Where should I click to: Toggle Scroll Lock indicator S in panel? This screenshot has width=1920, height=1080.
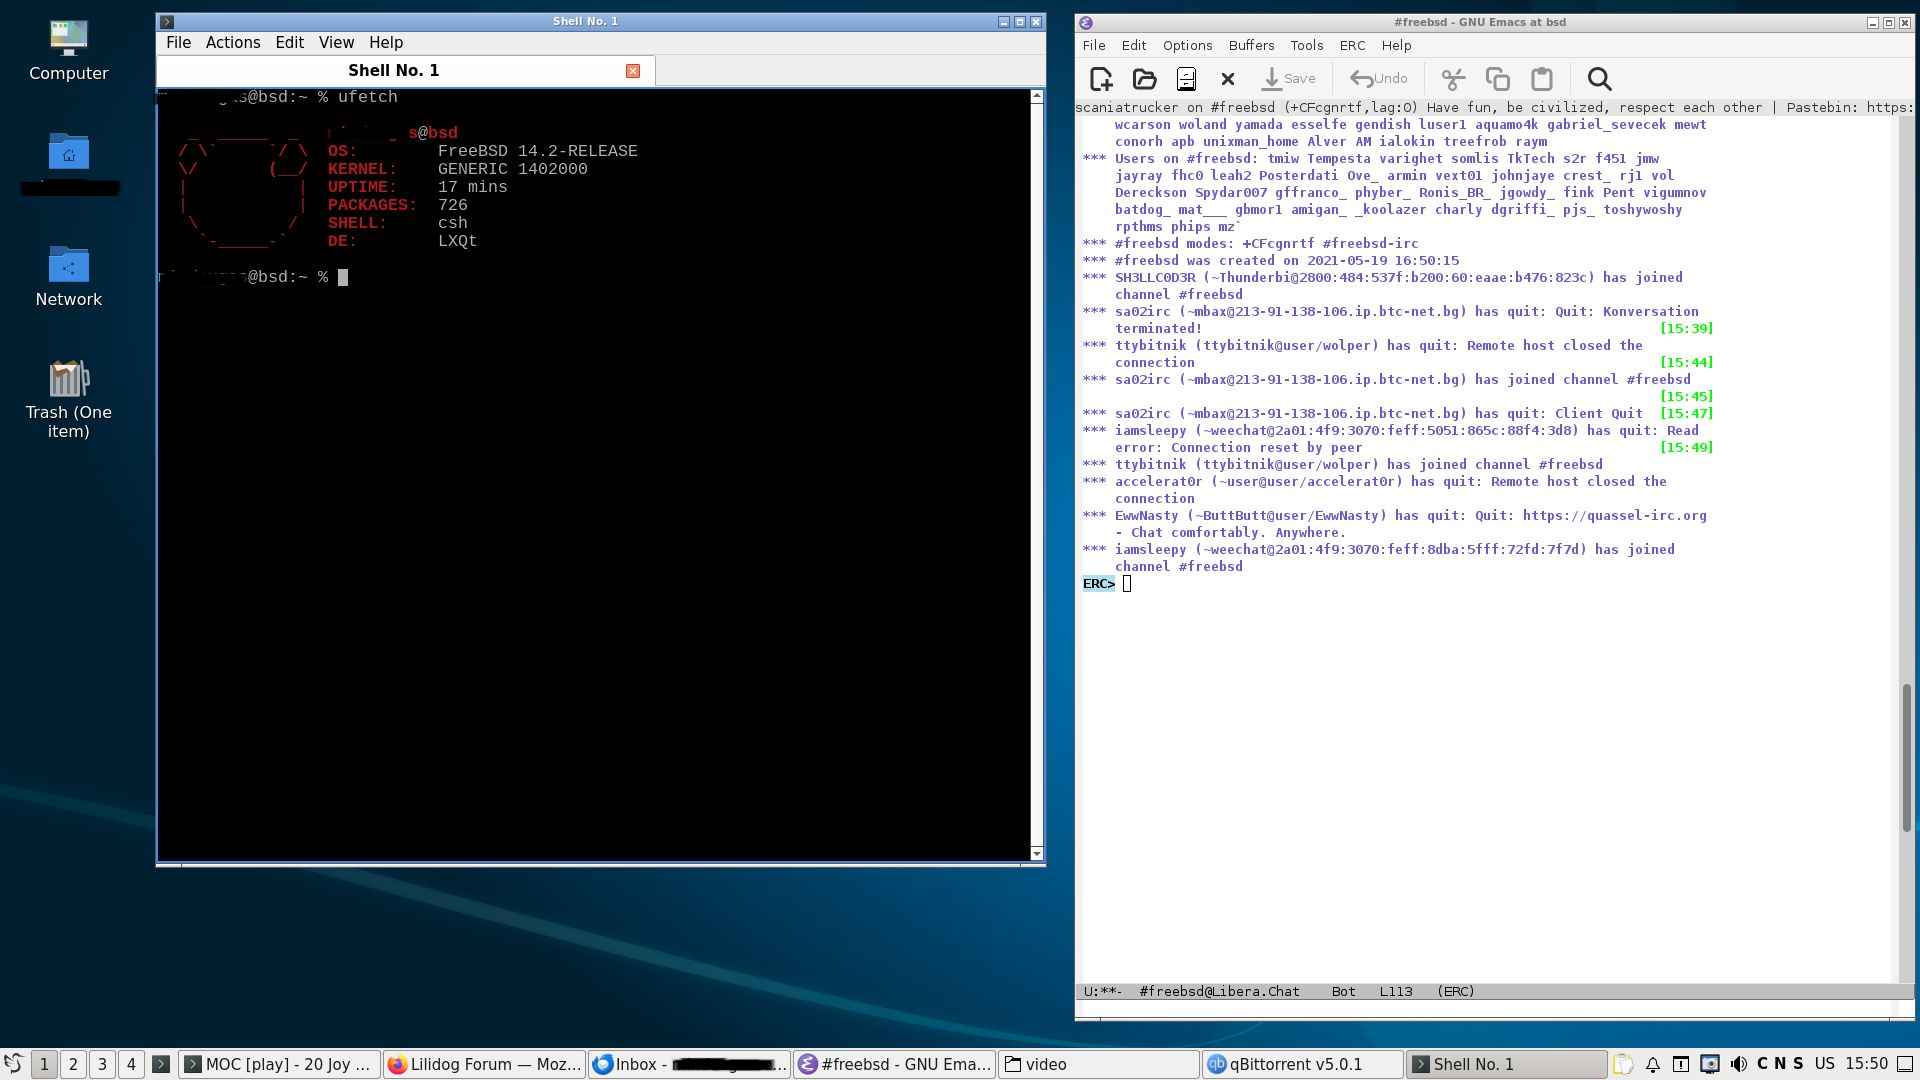[1798, 1064]
